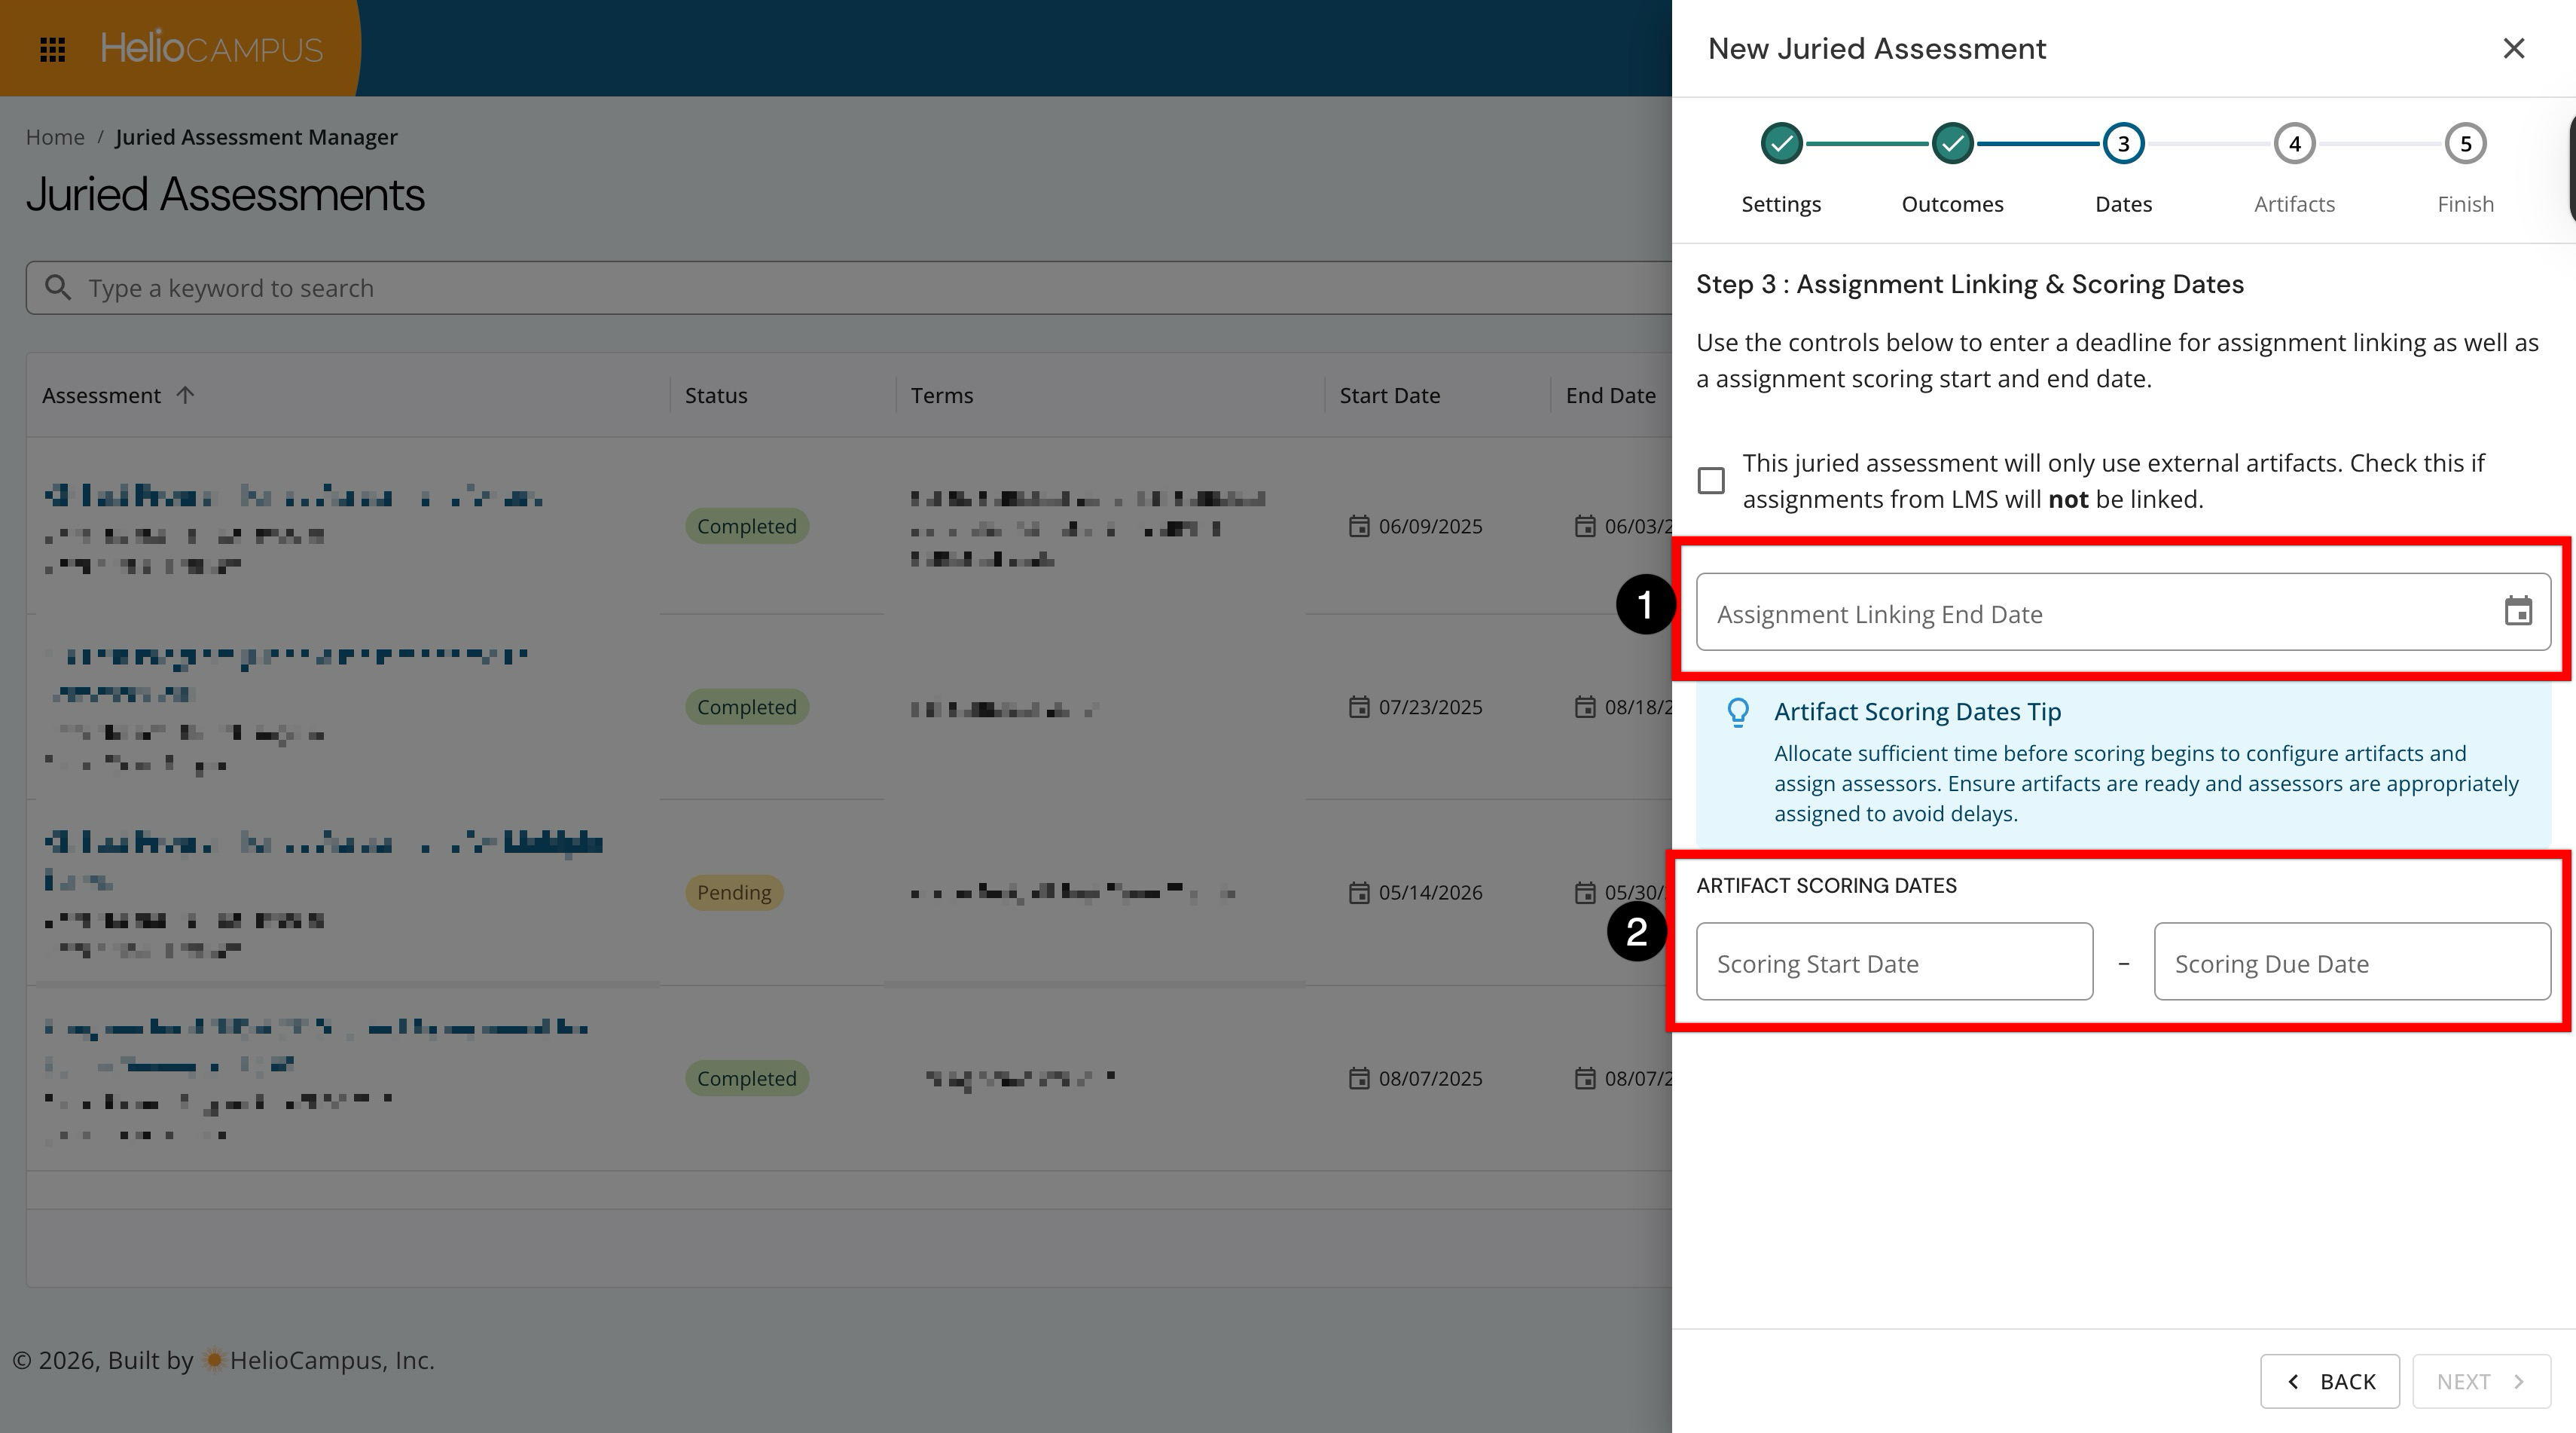Click the 06/09/2025 start date
Image resolution: width=2576 pixels, height=1433 pixels.
coord(1430,526)
